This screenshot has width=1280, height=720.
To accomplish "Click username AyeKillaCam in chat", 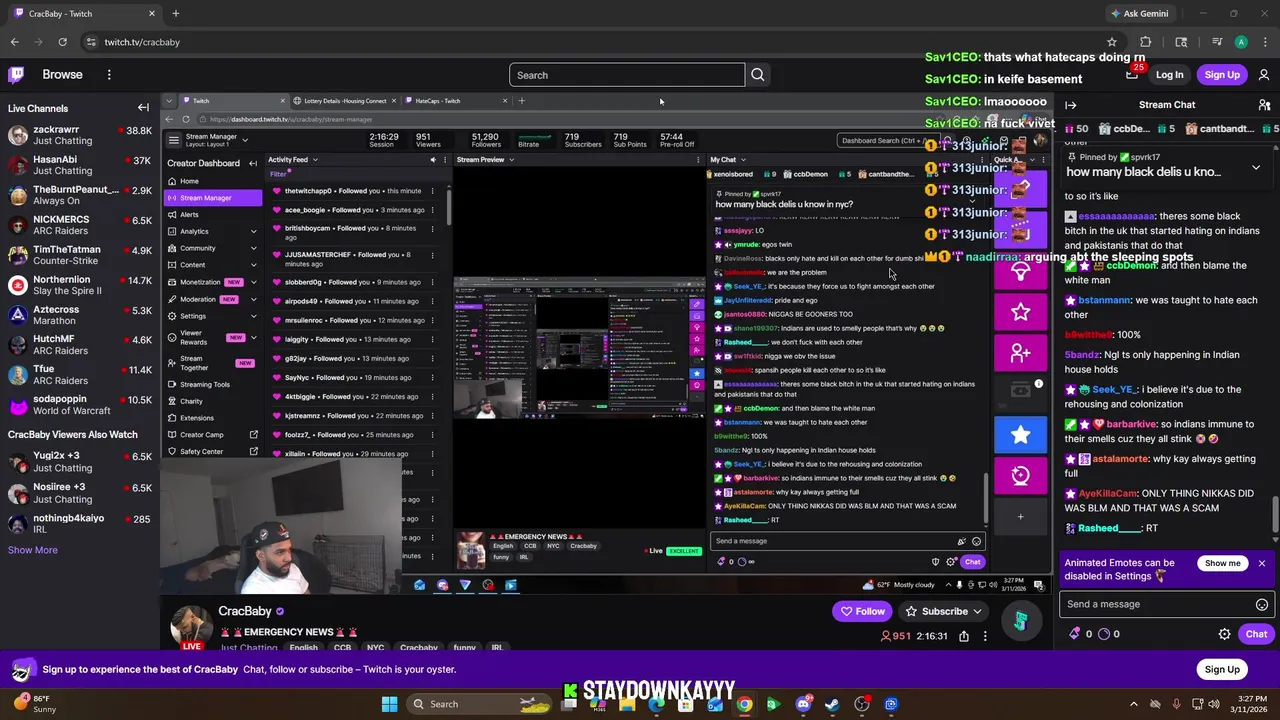I will click(x=1107, y=493).
